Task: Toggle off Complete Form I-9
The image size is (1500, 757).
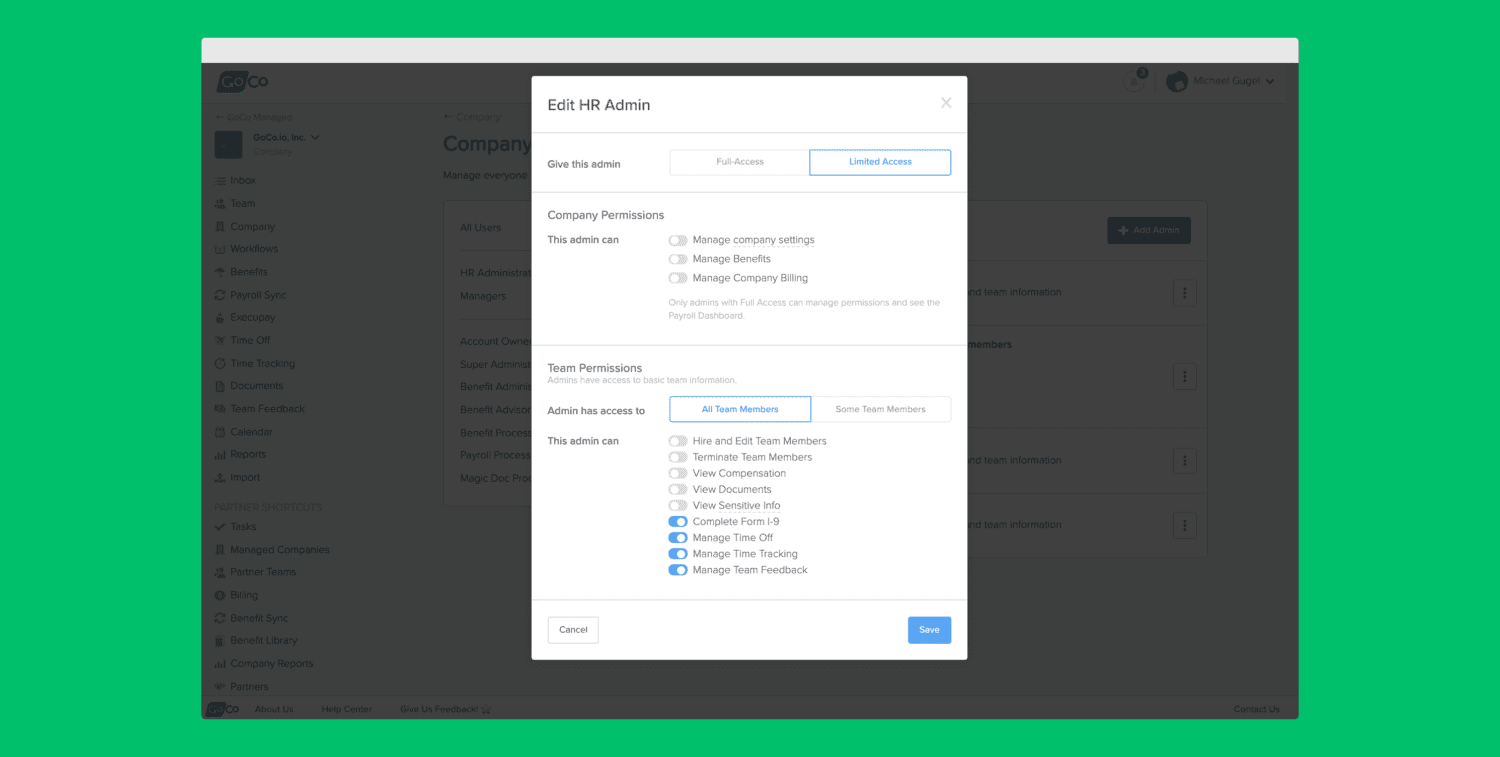Action: [678, 522]
